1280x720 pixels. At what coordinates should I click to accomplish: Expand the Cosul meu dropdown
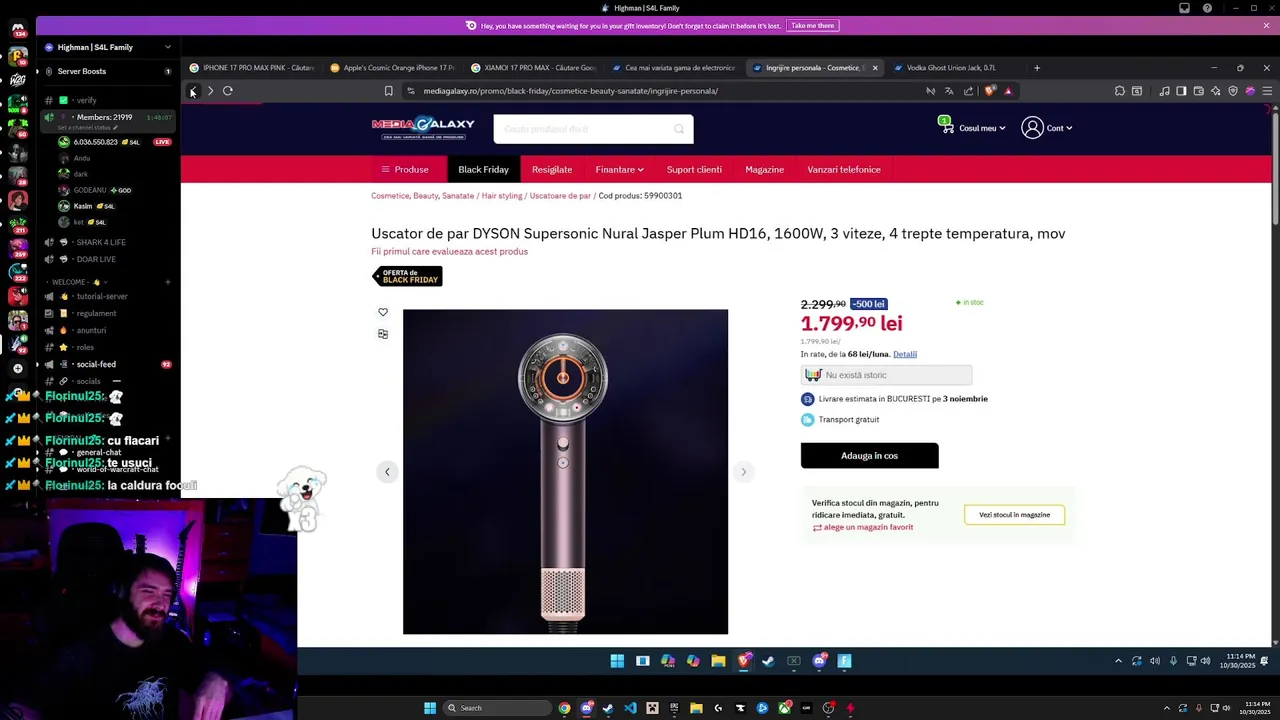pyautogui.click(x=982, y=128)
